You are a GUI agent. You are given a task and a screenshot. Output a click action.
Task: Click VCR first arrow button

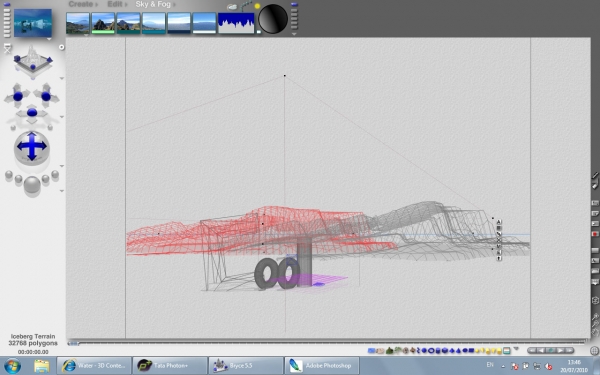click(533, 350)
